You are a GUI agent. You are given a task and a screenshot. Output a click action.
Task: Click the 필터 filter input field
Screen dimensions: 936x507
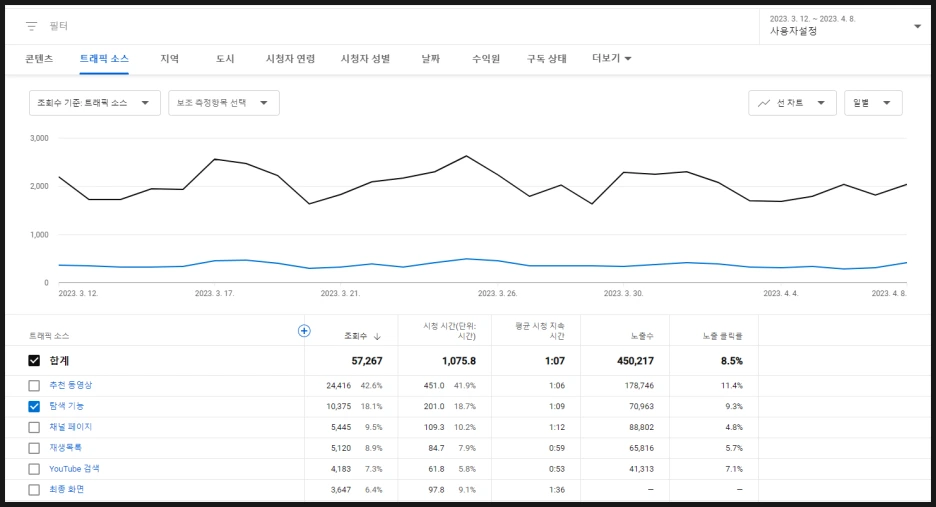58,26
